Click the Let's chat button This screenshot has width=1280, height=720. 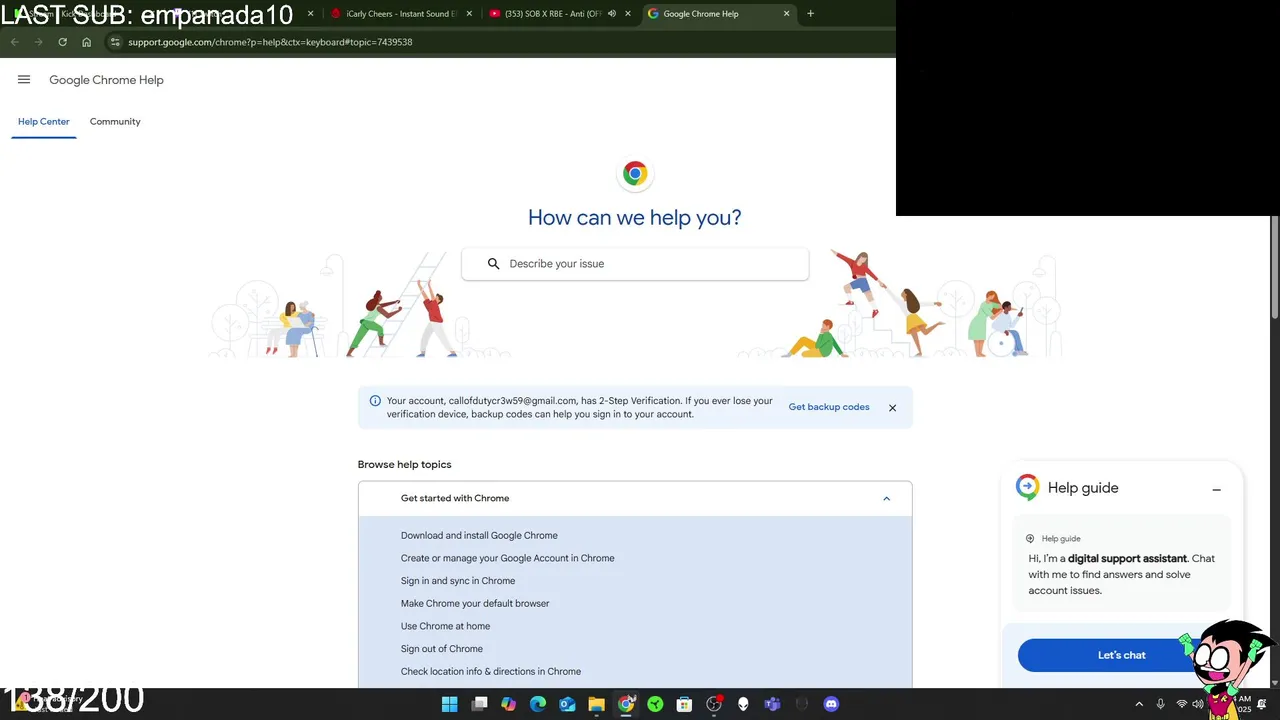[x=1121, y=656]
